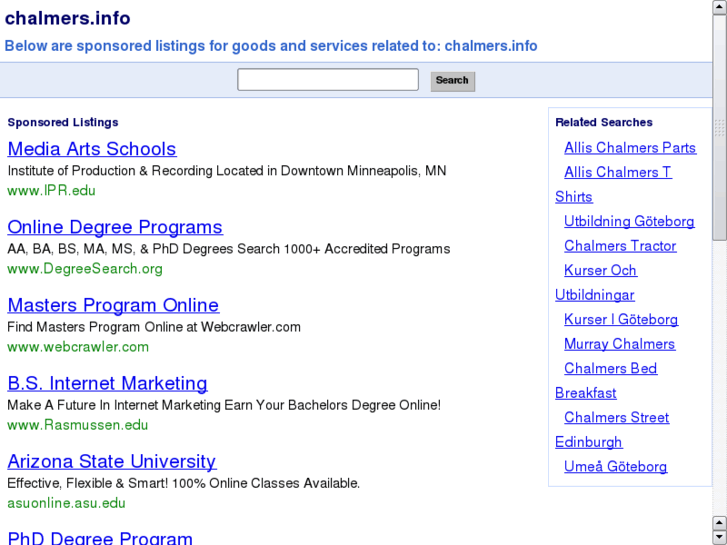Click the 'AA, BA, BS, MA, MS' description text
This screenshot has height=545, width=727.
tap(229, 249)
